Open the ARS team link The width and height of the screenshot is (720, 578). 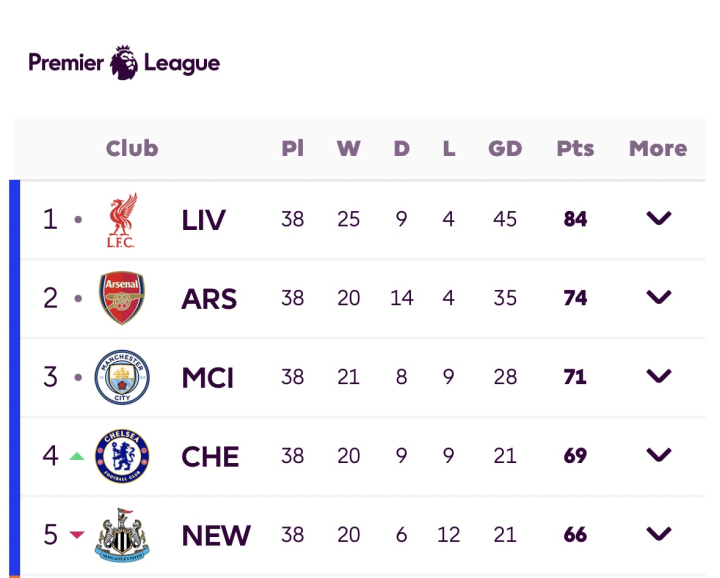(209, 299)
